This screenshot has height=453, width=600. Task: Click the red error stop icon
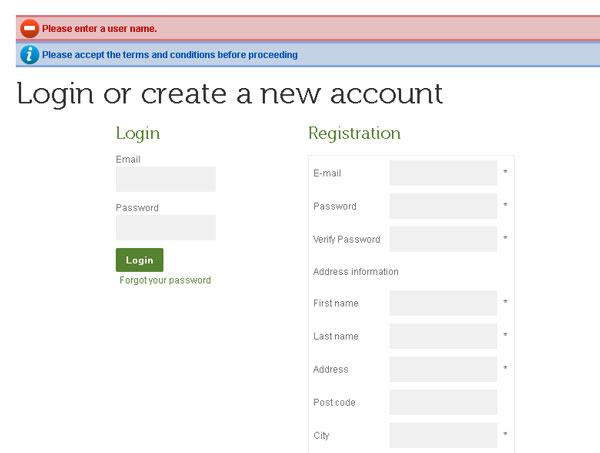point(29,29)
